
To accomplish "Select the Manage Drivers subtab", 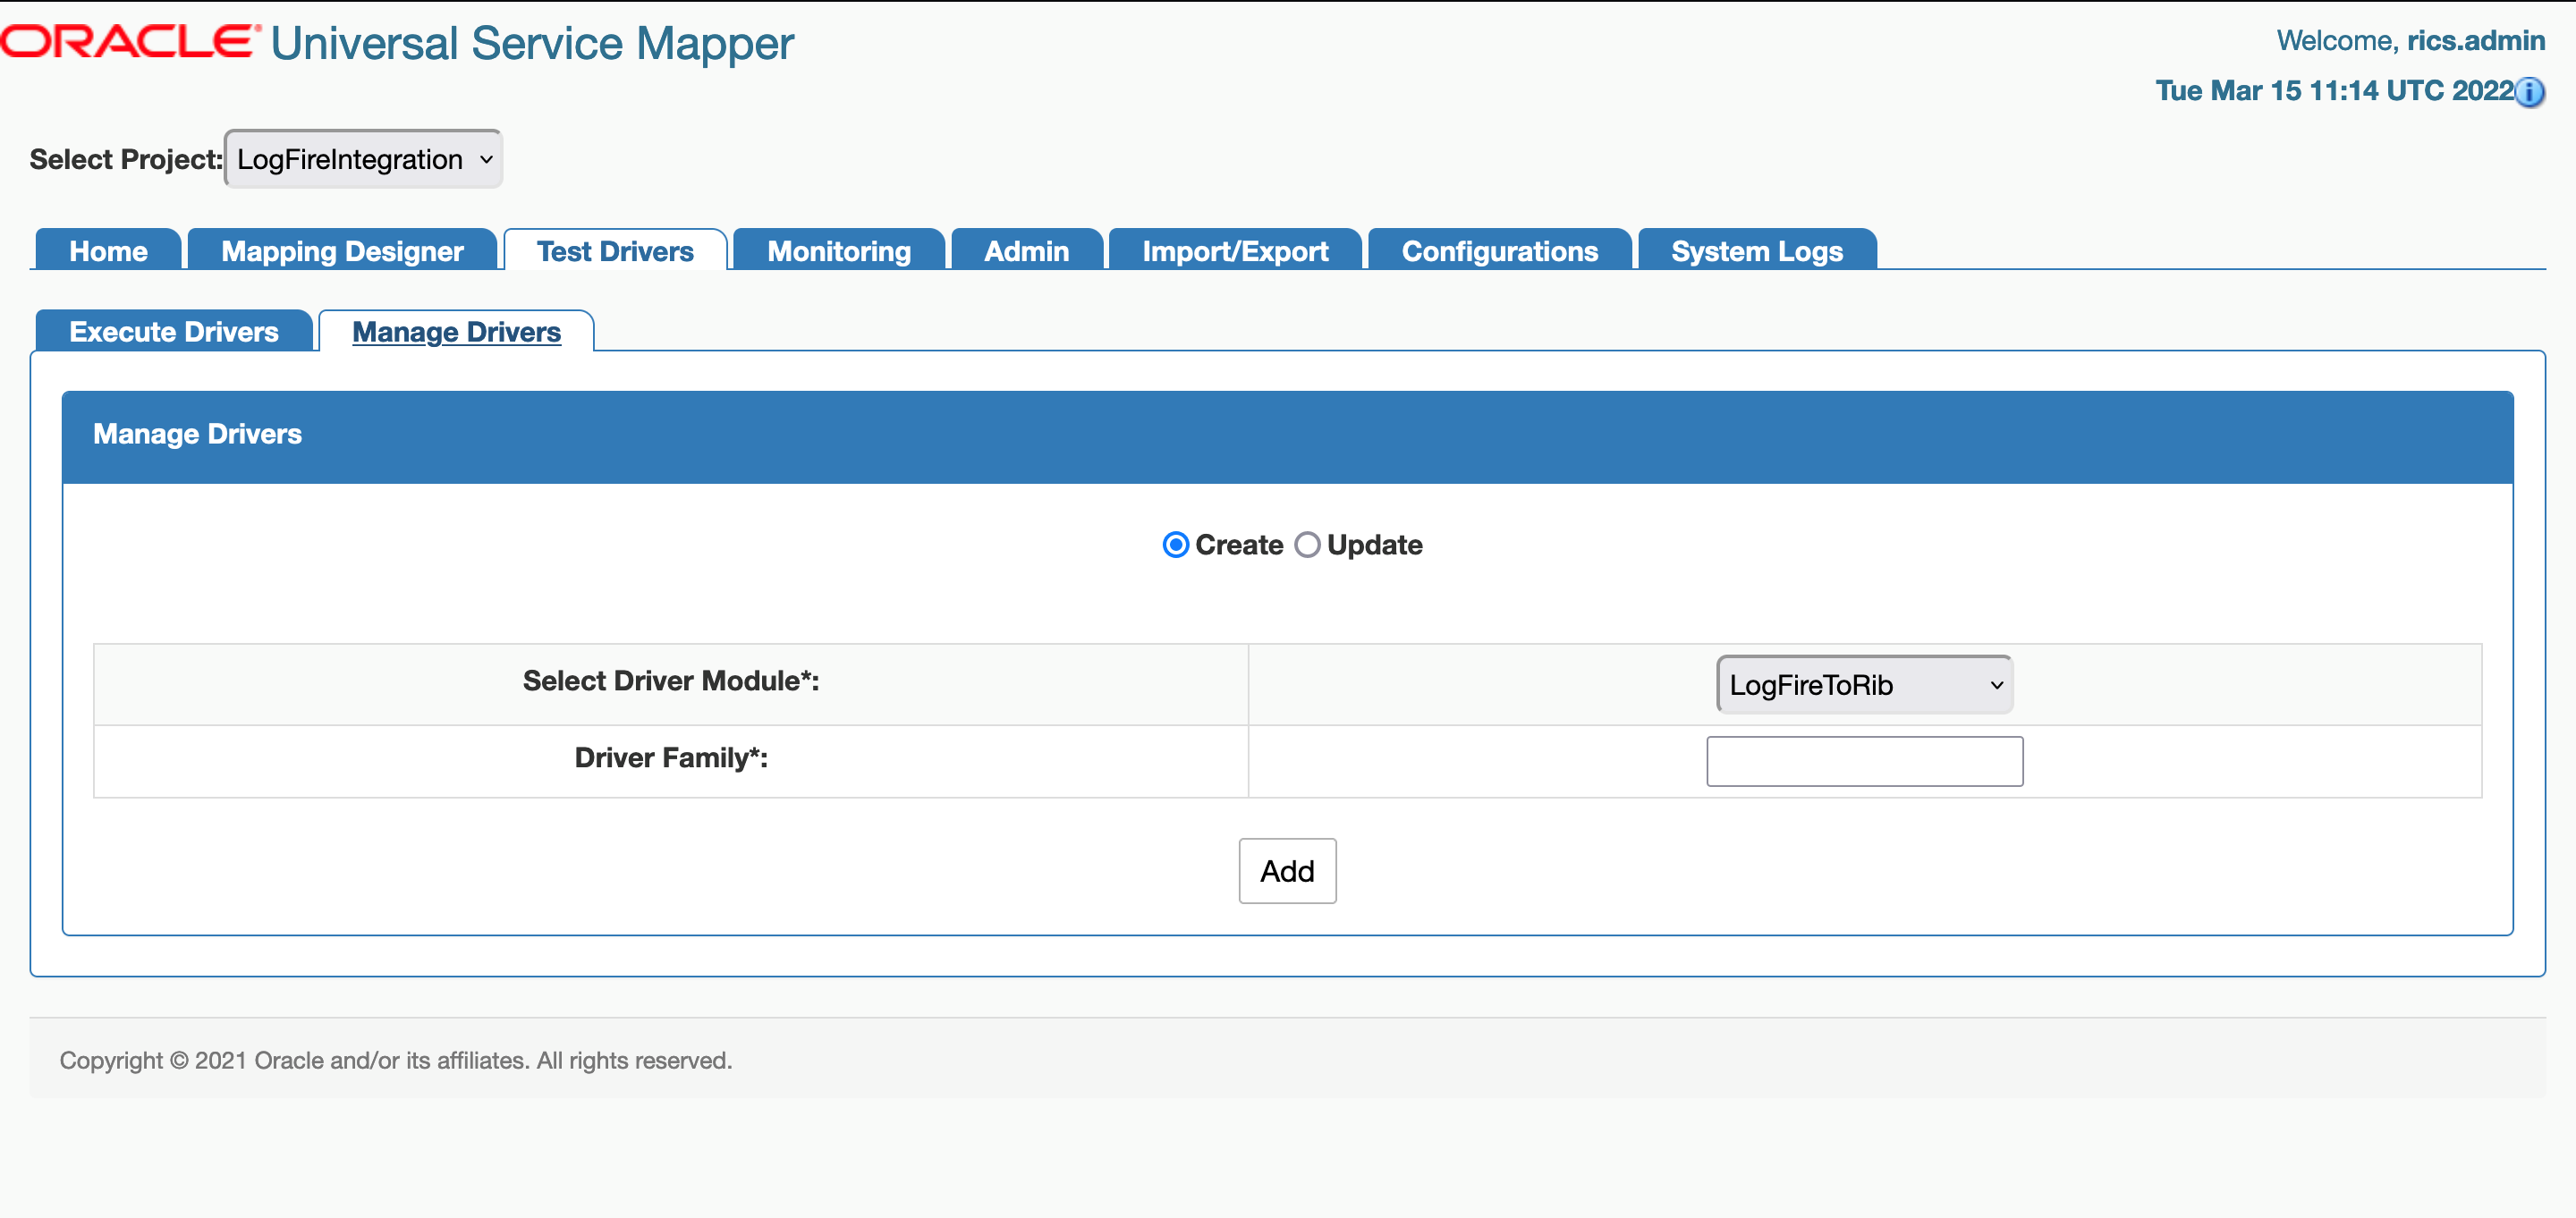I will click(x=456, y=331).
